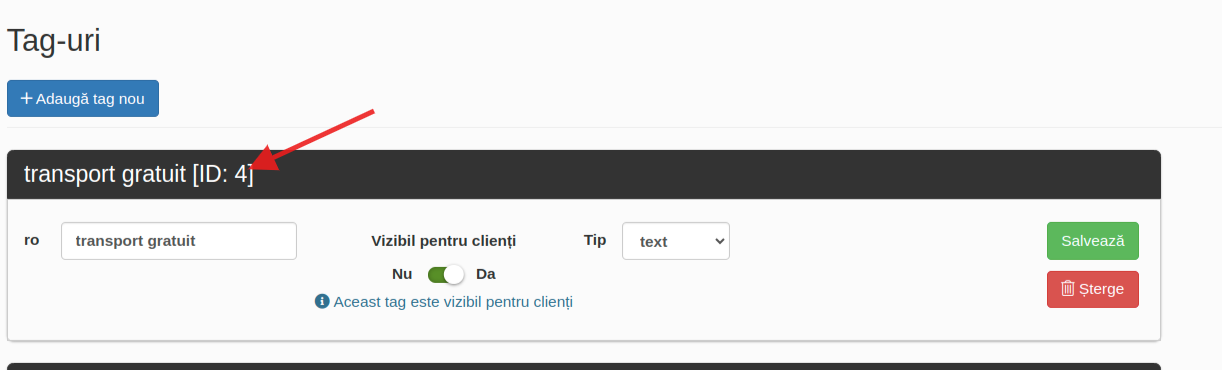1222x370 pixels.
Task: Click the transport gratuit [ID: 4] panel header
Action: (584, 175)
